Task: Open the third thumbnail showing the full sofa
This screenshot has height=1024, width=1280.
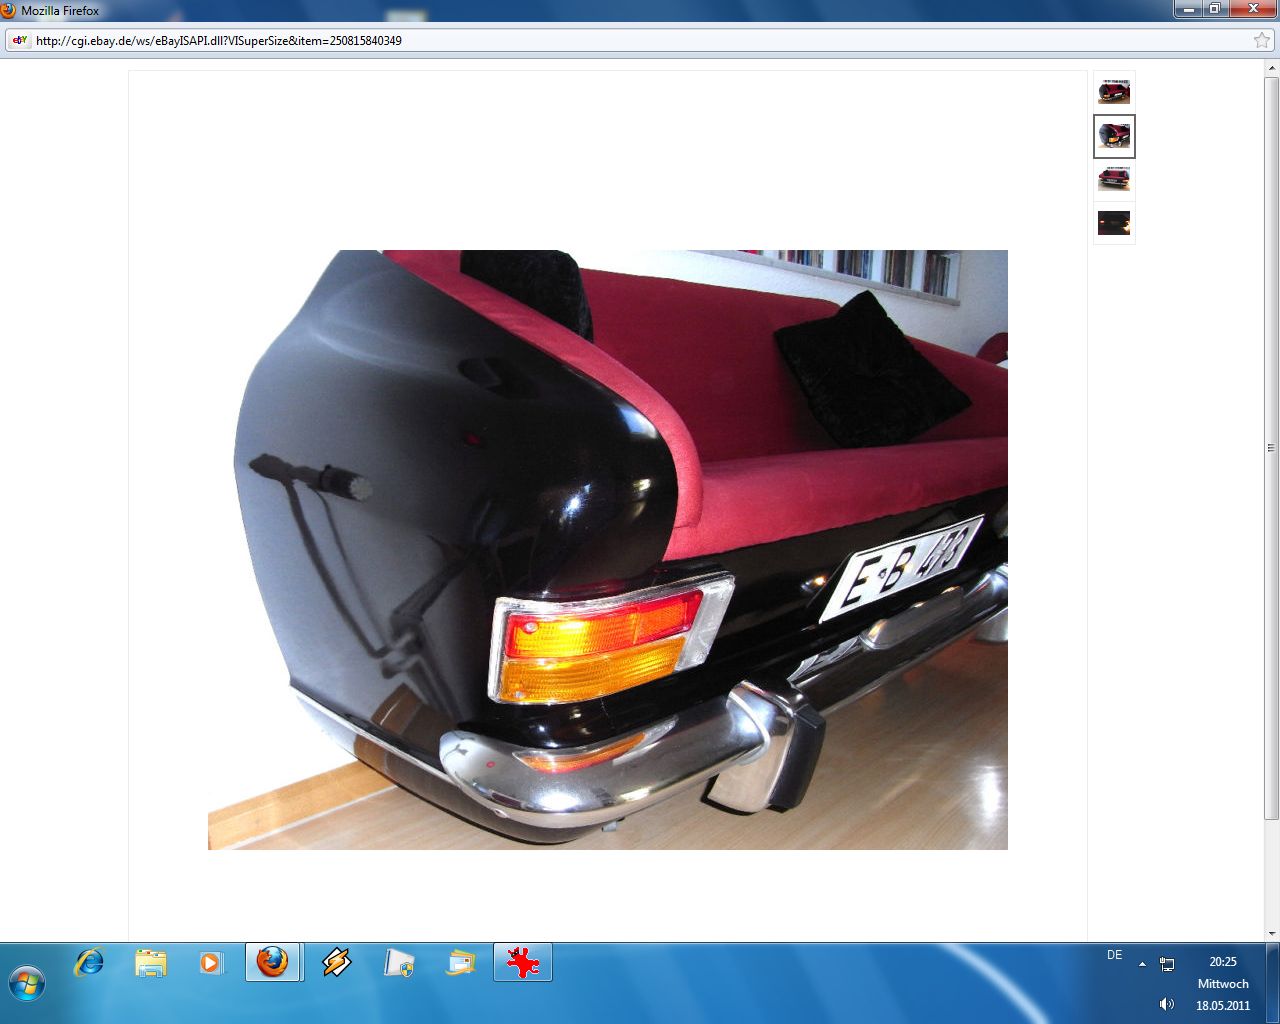Action: tap(1114, 180)
